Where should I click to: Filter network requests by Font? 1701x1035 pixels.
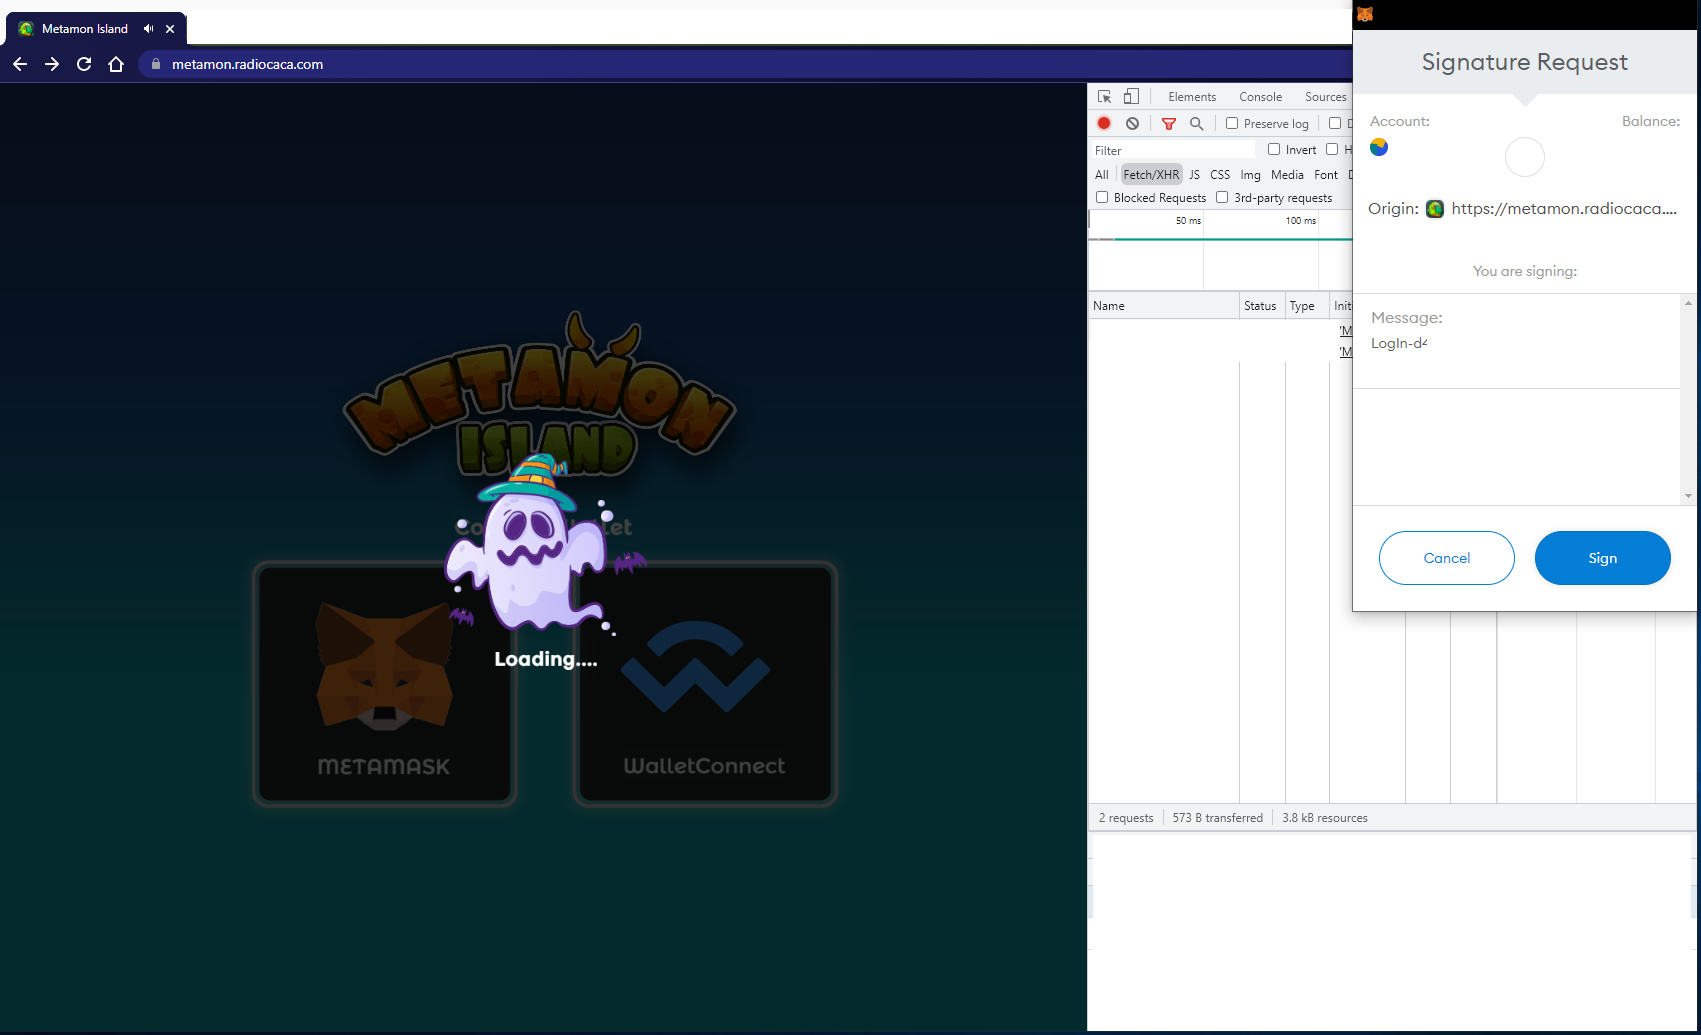(x=1326, y=174)
